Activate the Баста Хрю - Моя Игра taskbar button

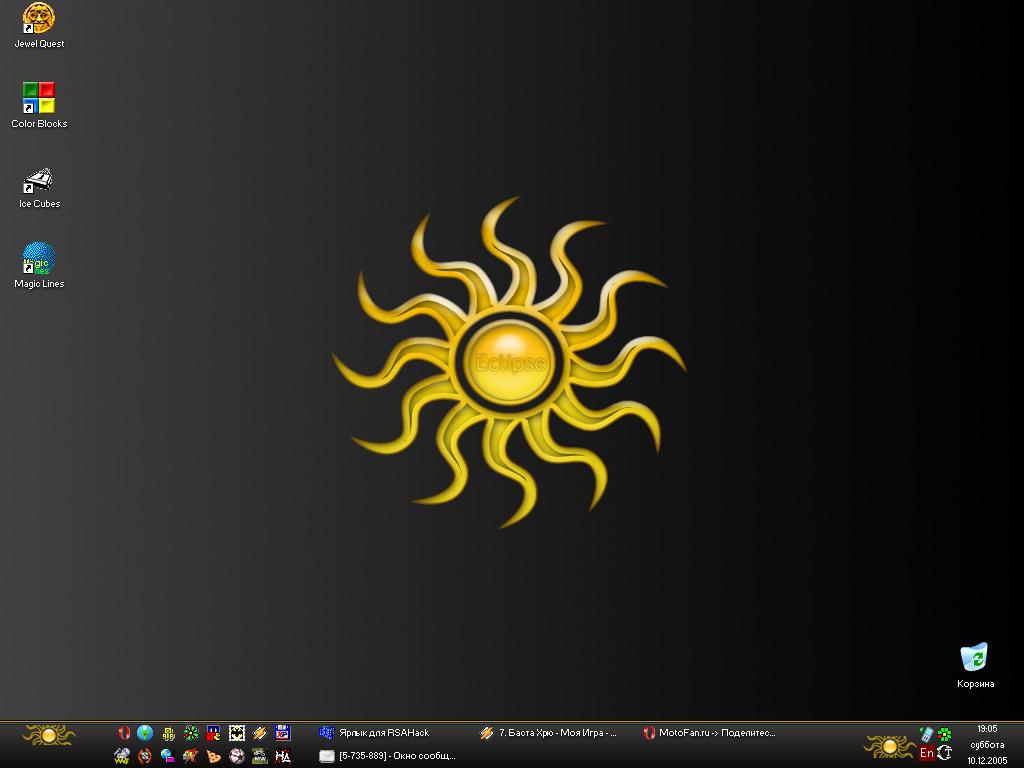549,733
